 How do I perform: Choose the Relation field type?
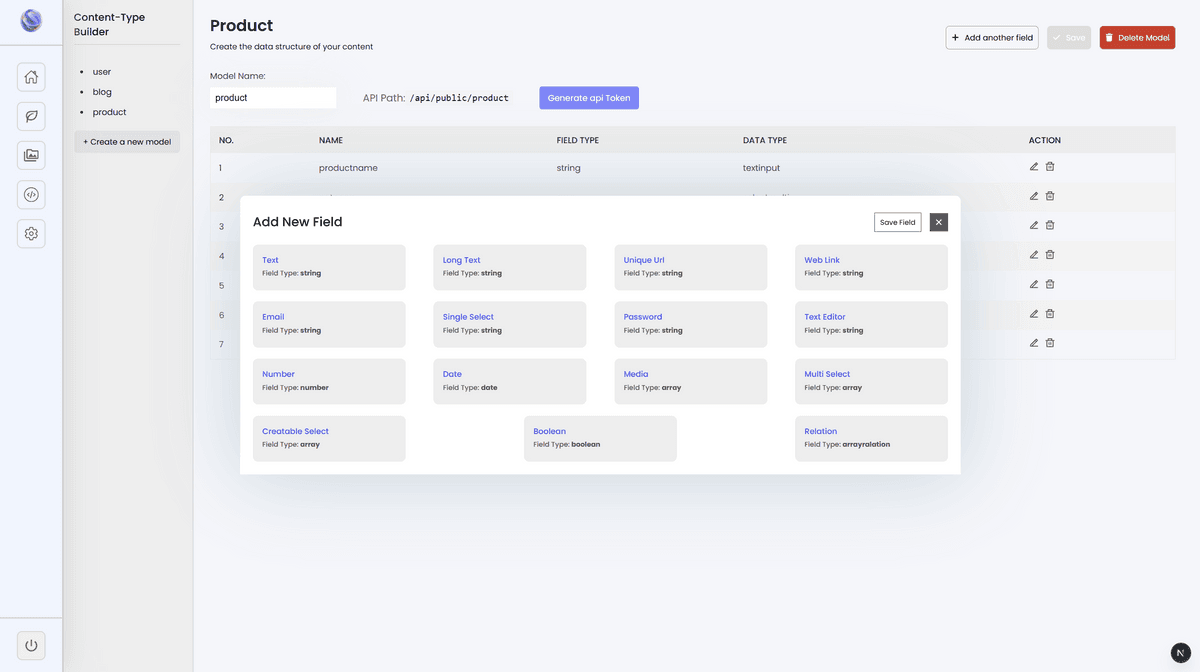tap(871, 438)
